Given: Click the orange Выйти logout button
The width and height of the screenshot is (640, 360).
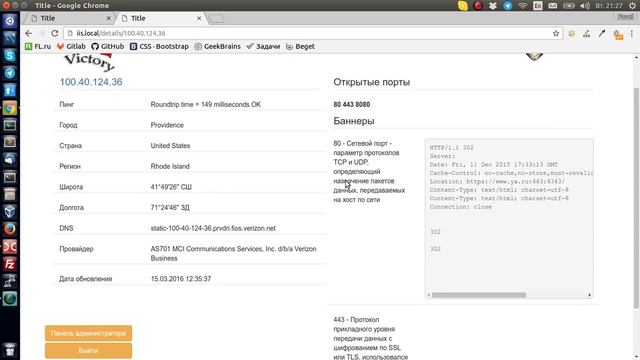Looking at the screenshot, I should pos(89,351).
